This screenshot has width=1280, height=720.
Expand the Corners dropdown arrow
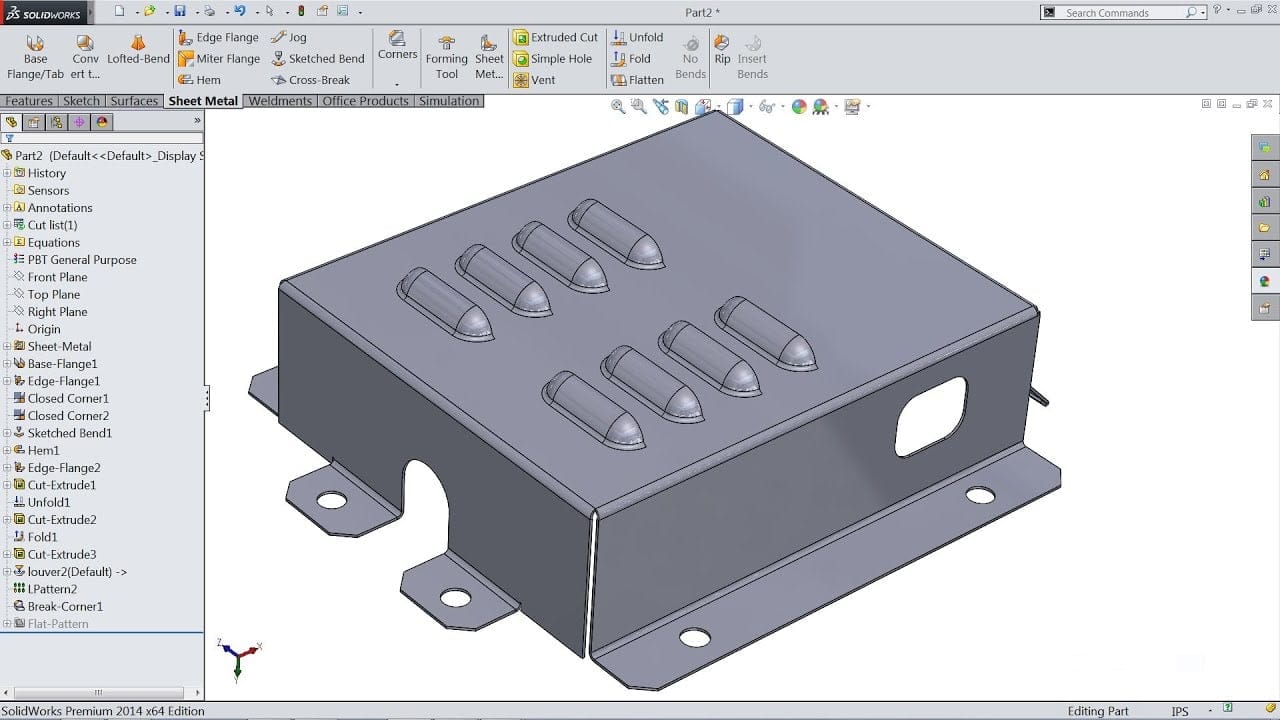click(x=397, y=84)
